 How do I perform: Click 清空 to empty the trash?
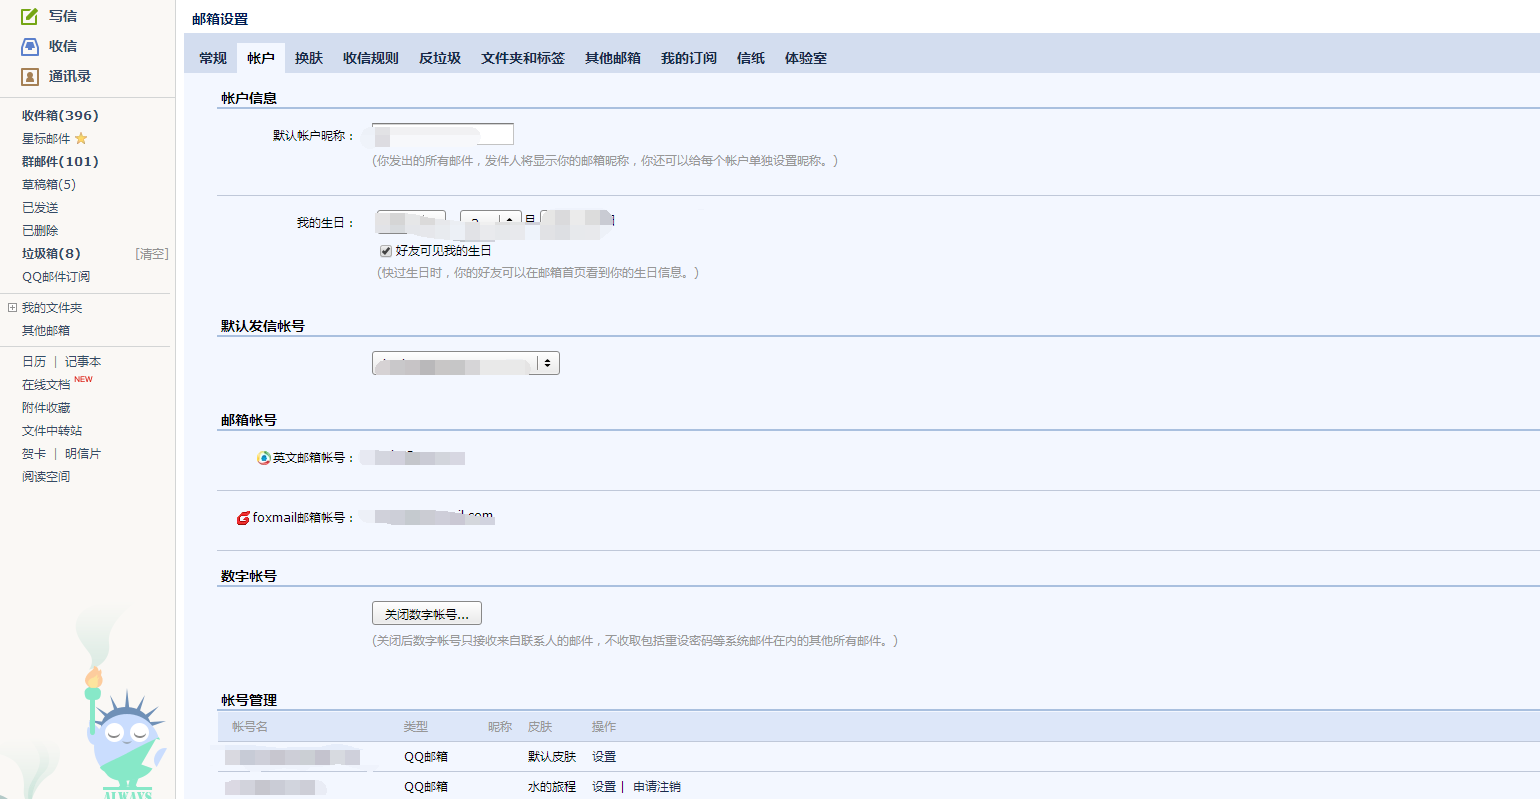(151, 253)
